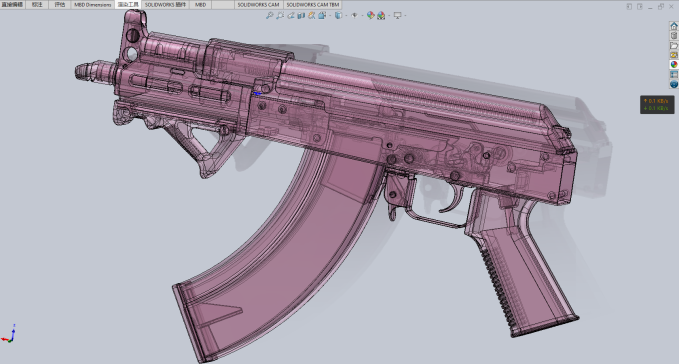Click the expand right panel window button
Screen dimensions: 679x364
click(640, 6)
